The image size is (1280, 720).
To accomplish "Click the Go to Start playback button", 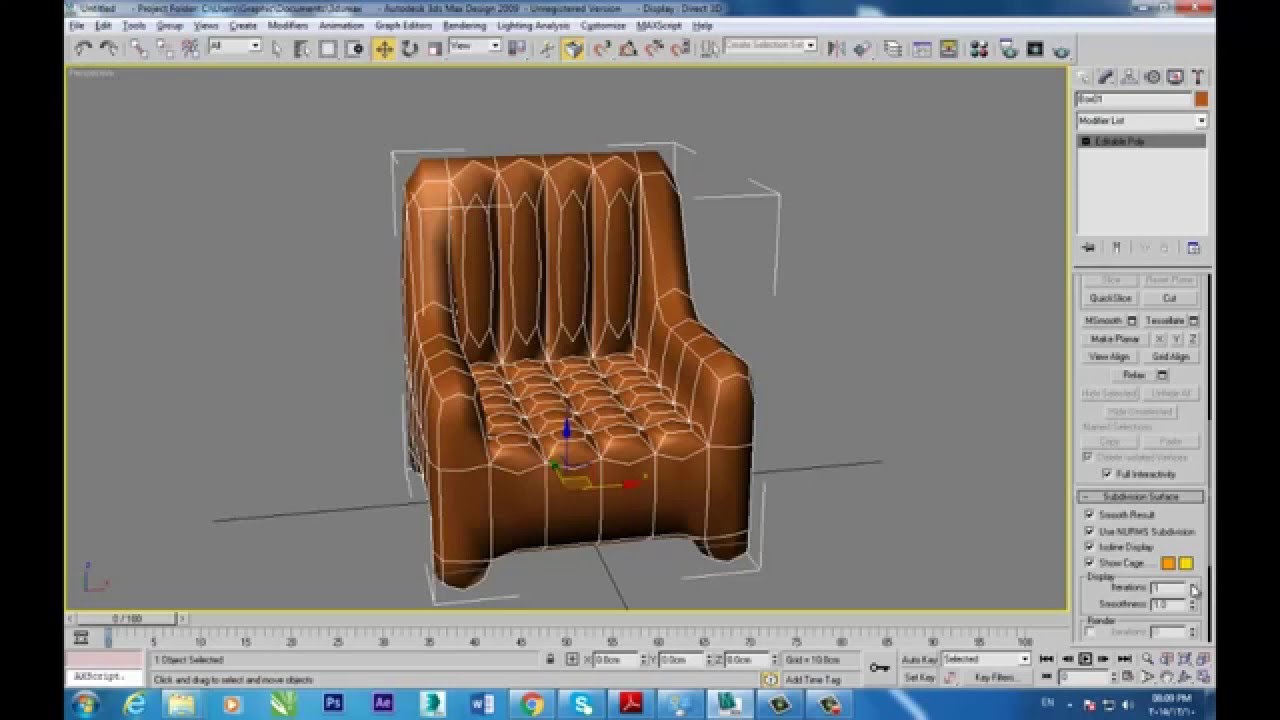I will click(1047, 659).
